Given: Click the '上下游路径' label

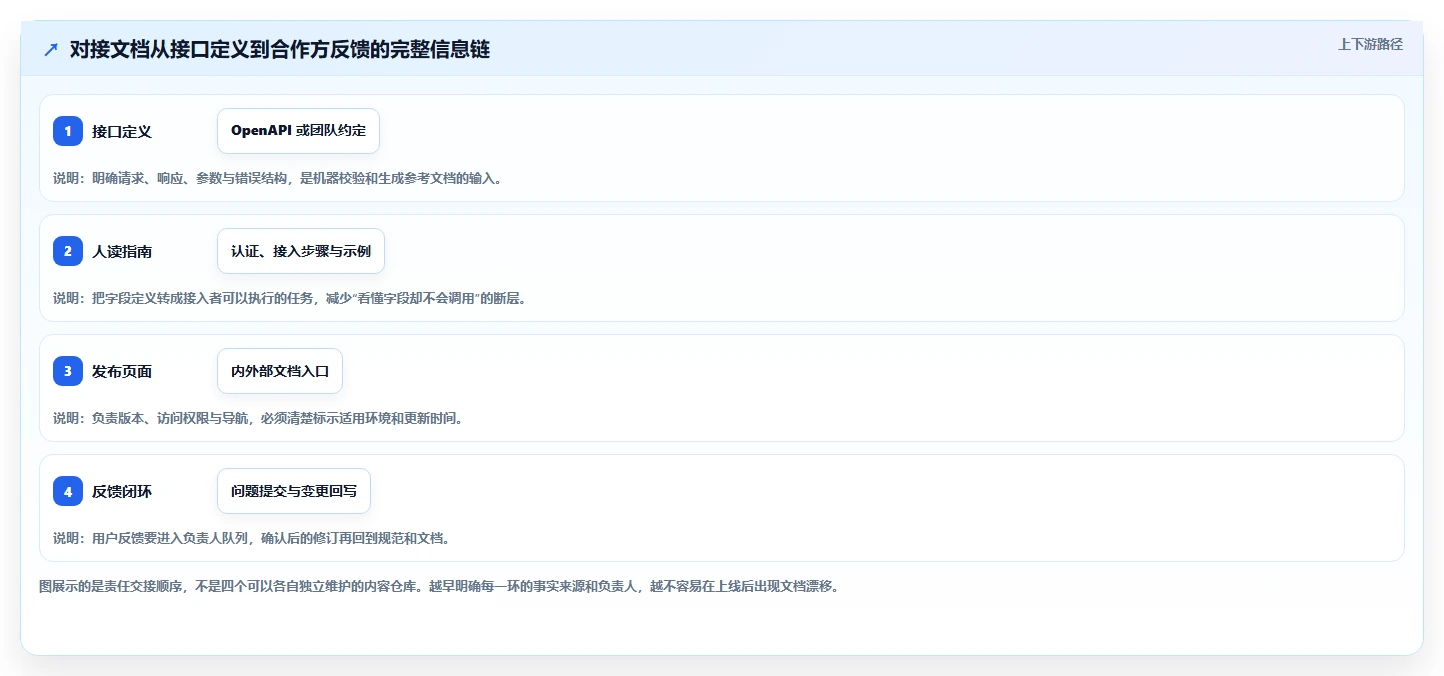Looking at the screenshot, I should coord(1371,44).
